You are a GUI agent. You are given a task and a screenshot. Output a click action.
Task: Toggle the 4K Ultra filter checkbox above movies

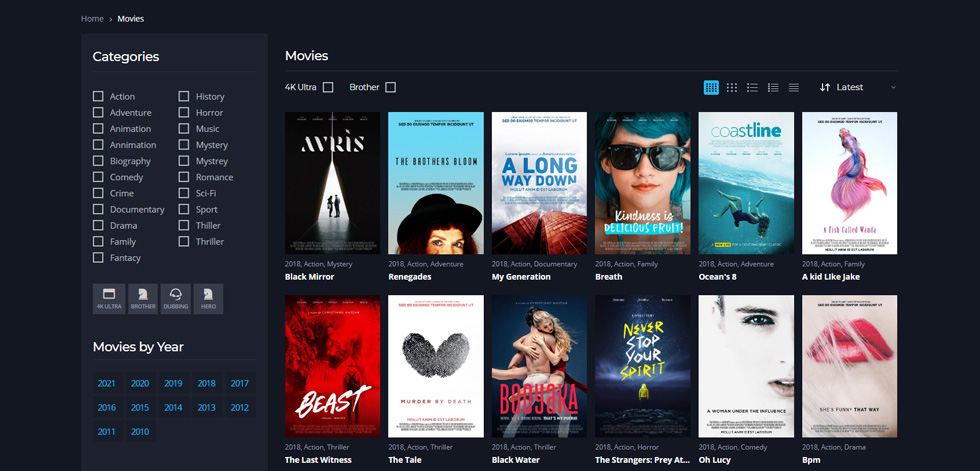328,87
